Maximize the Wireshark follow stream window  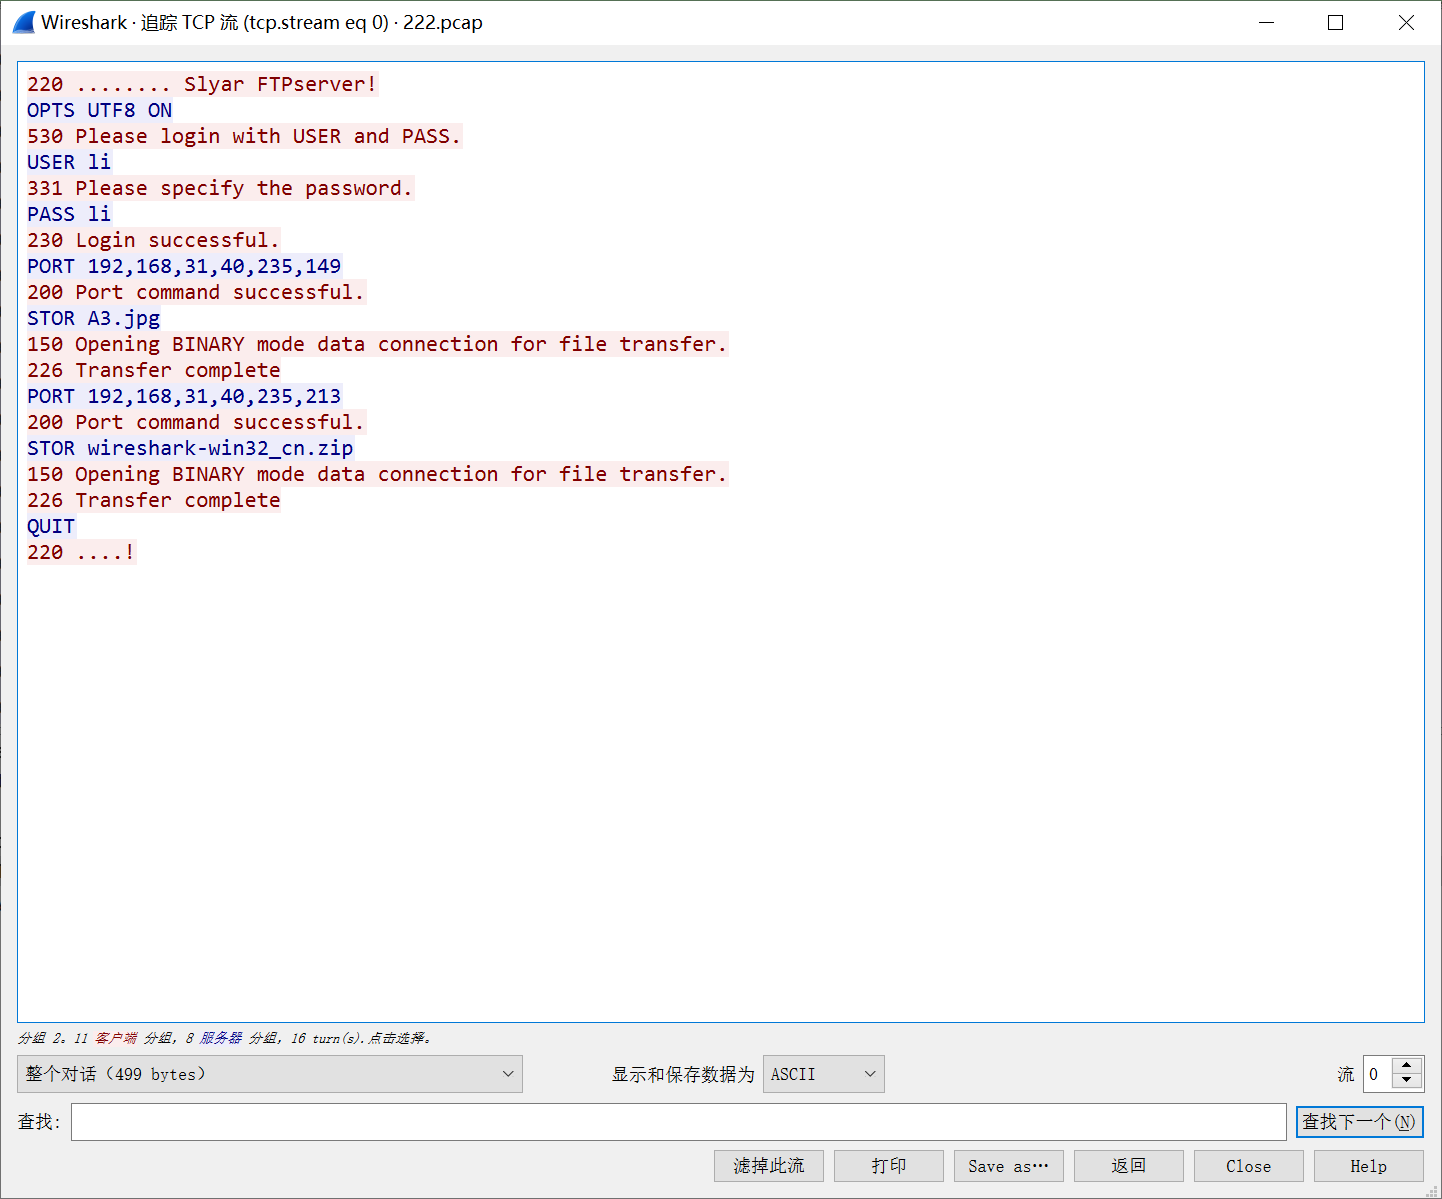coord(1335,22)
